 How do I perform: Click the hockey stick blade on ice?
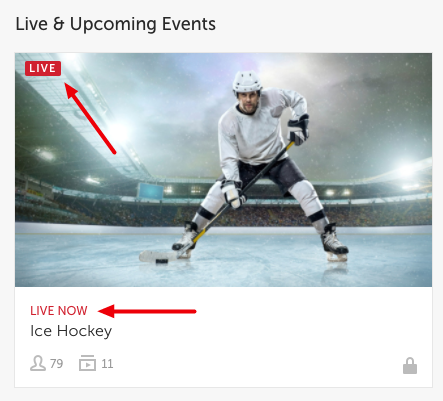click(158, 256)
